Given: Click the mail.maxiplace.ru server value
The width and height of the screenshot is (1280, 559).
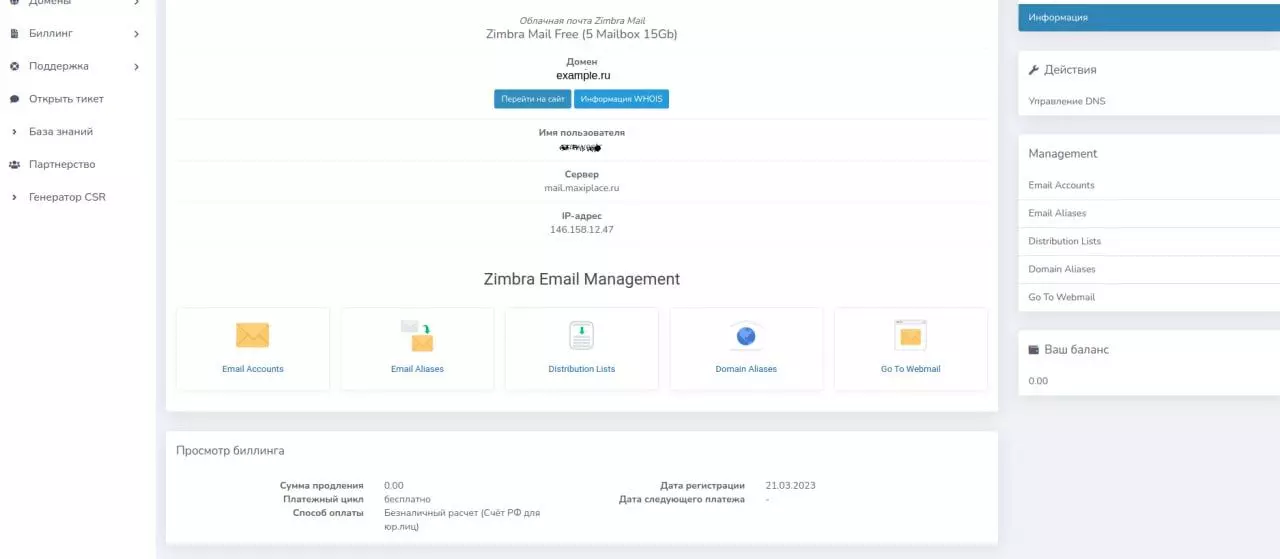Looking at the screenshot, I should [x=582, y=187].
